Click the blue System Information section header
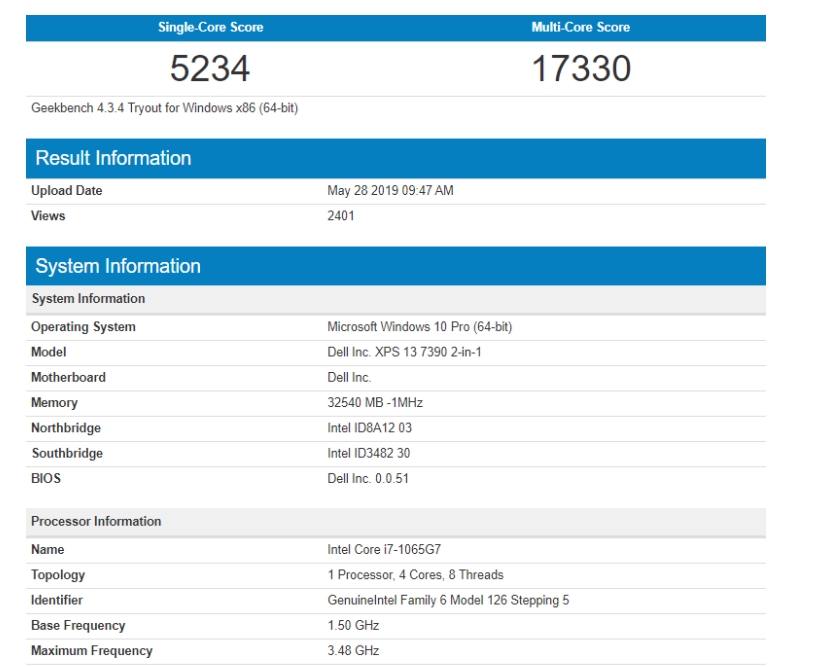This screenshot has width=833, height=667. coord(118,266)
